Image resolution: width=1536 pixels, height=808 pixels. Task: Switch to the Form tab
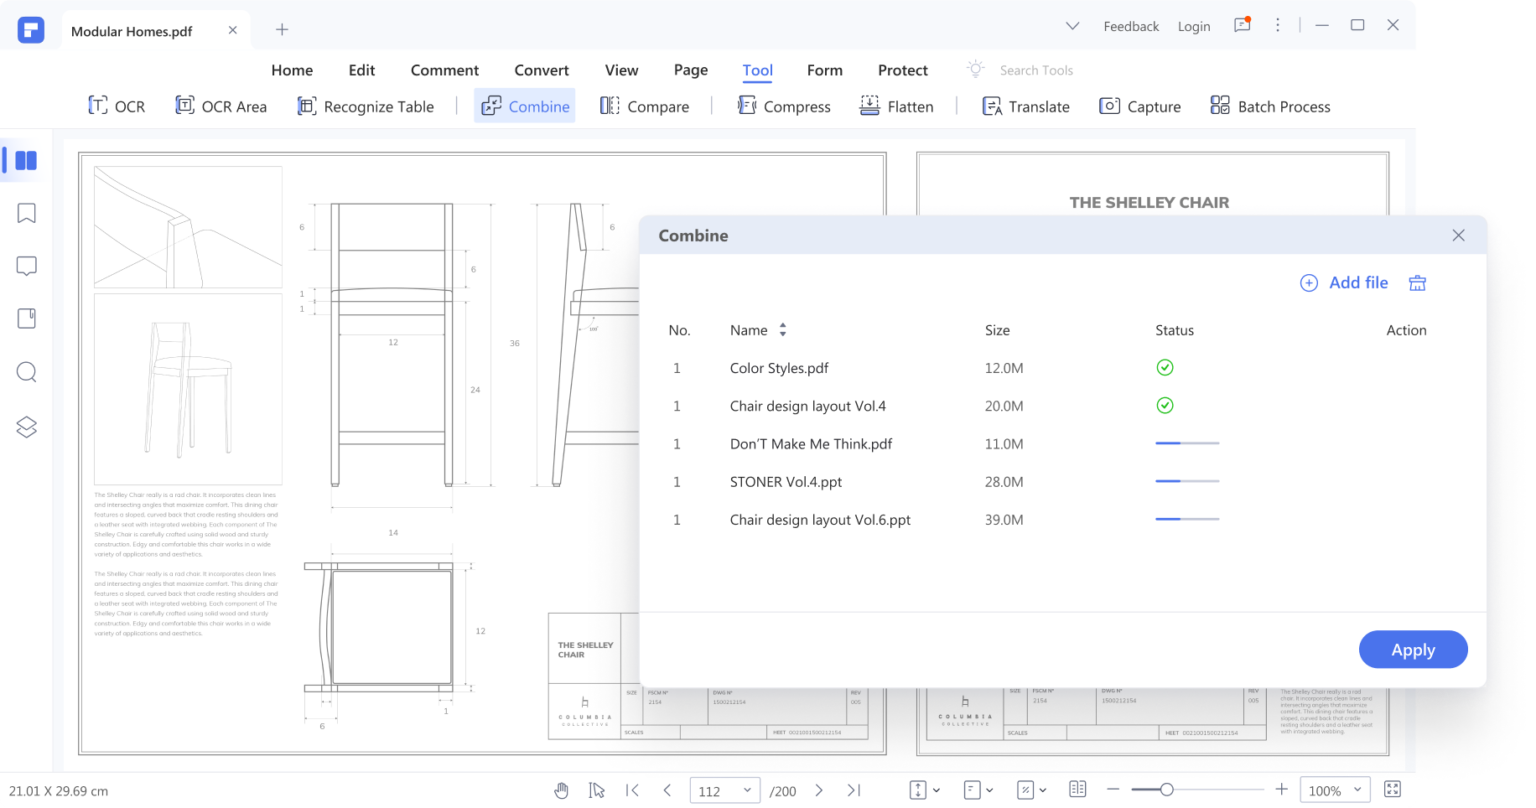[x=824, y=70]
